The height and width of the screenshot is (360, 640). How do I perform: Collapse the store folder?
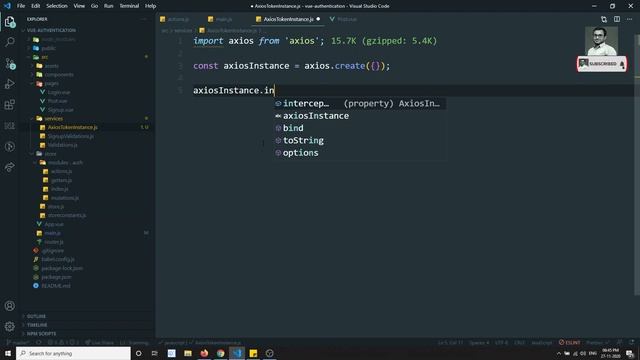pos(50,154)
